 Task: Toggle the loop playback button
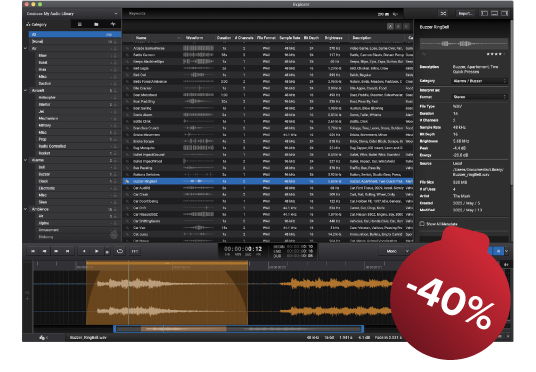120,251
